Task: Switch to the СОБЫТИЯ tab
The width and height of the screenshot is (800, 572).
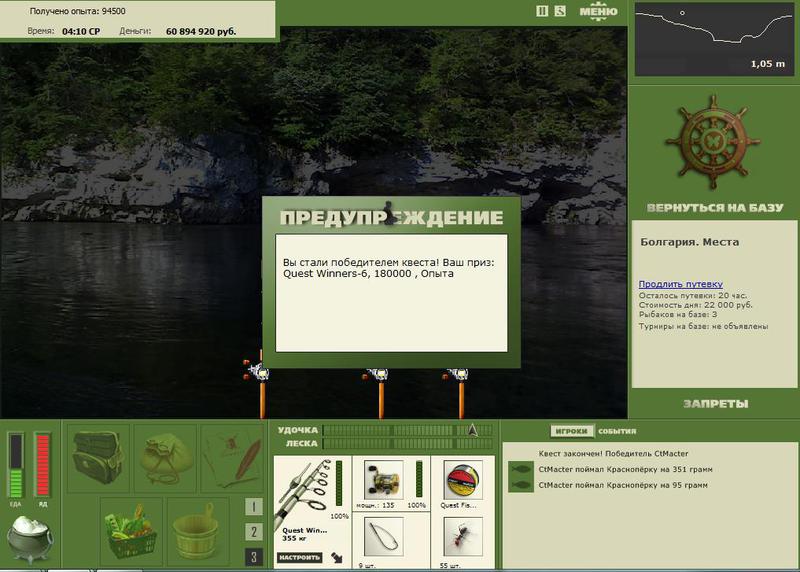Action: pos(617,431)
